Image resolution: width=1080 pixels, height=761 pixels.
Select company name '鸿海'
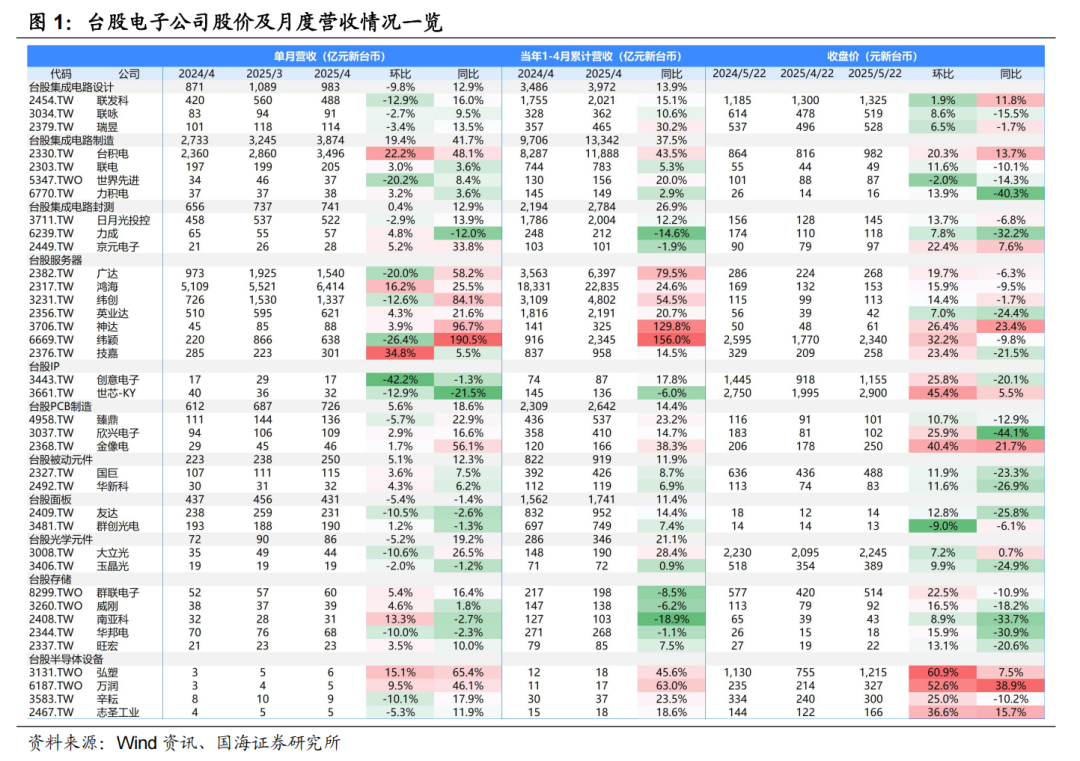[x=107, y=286]
